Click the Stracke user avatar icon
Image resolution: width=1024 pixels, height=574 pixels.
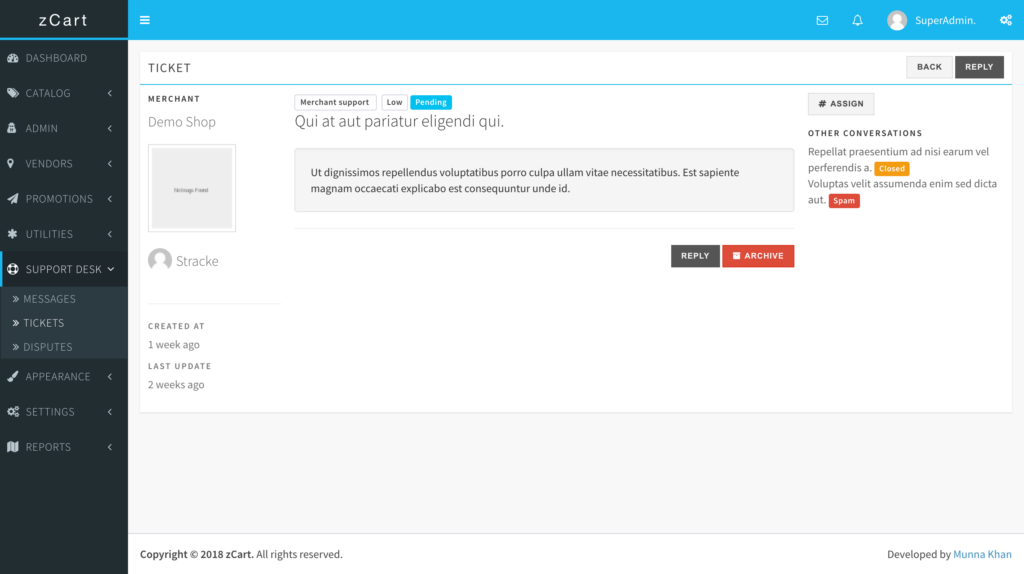point(159,260)
